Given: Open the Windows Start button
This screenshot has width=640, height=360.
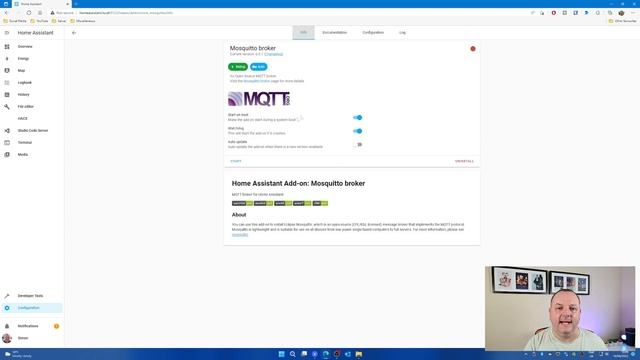Looking at the screenshot, I should [281, 354].
